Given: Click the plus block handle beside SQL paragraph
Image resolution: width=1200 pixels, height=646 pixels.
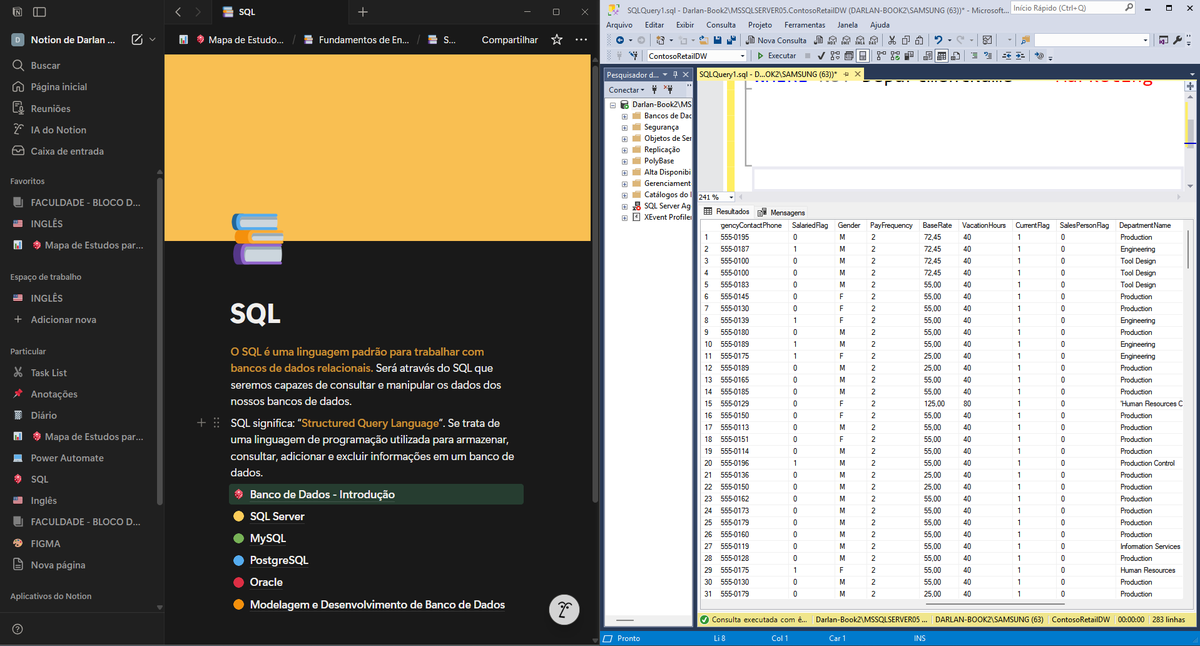Looking at the screenshot, I should tap(201, 423).
